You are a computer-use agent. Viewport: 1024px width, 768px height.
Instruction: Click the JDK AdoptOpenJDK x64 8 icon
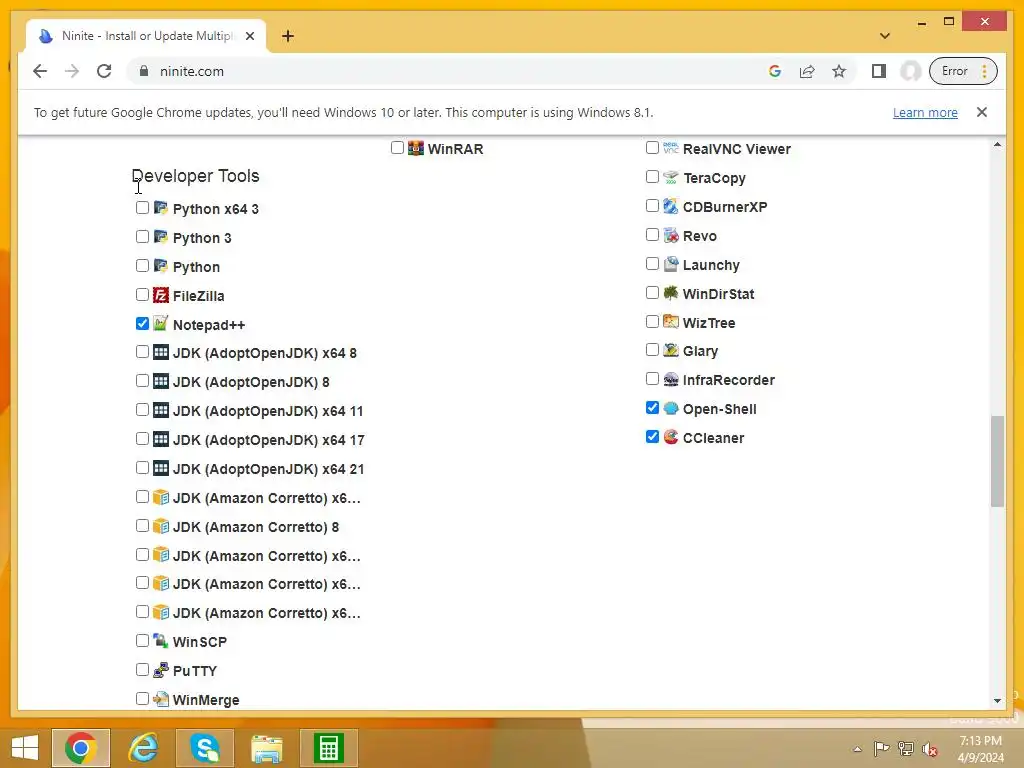(x=161, y=353)
